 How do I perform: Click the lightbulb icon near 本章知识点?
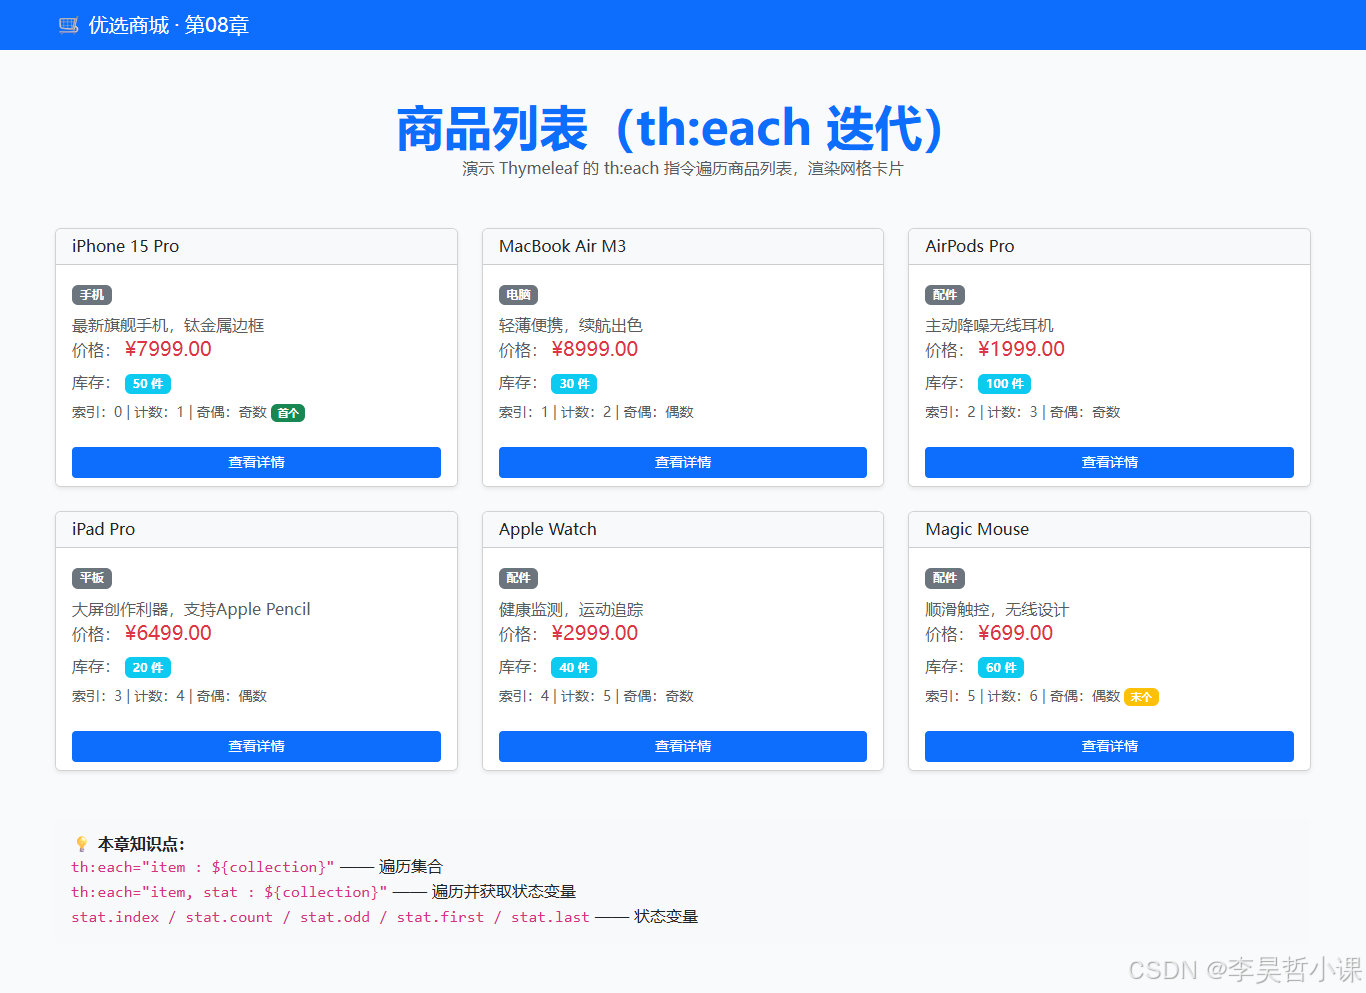point(82,844)
